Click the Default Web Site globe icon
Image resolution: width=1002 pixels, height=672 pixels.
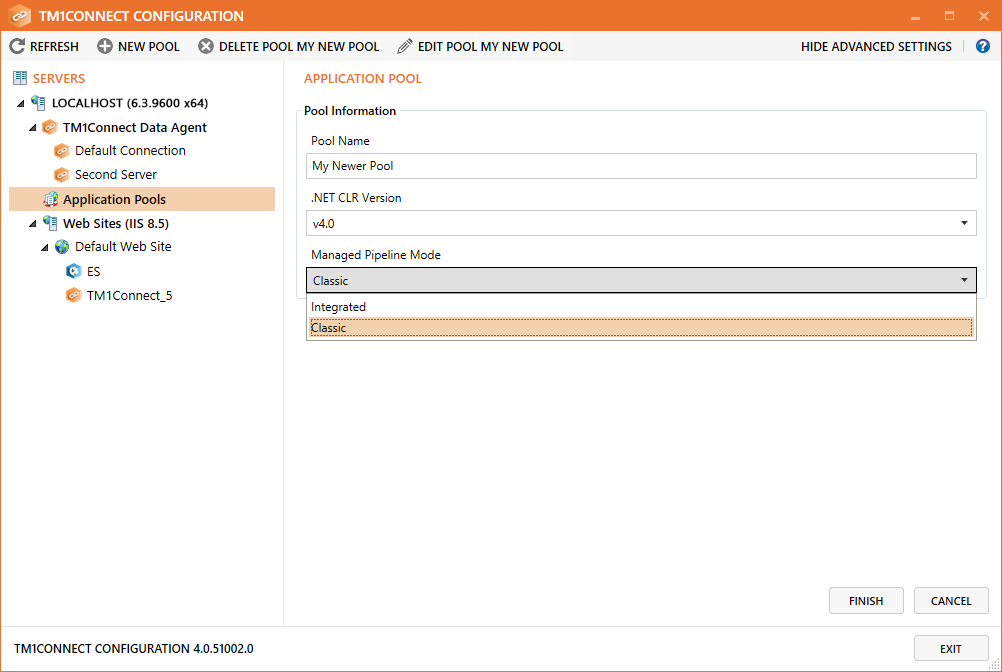62,247
